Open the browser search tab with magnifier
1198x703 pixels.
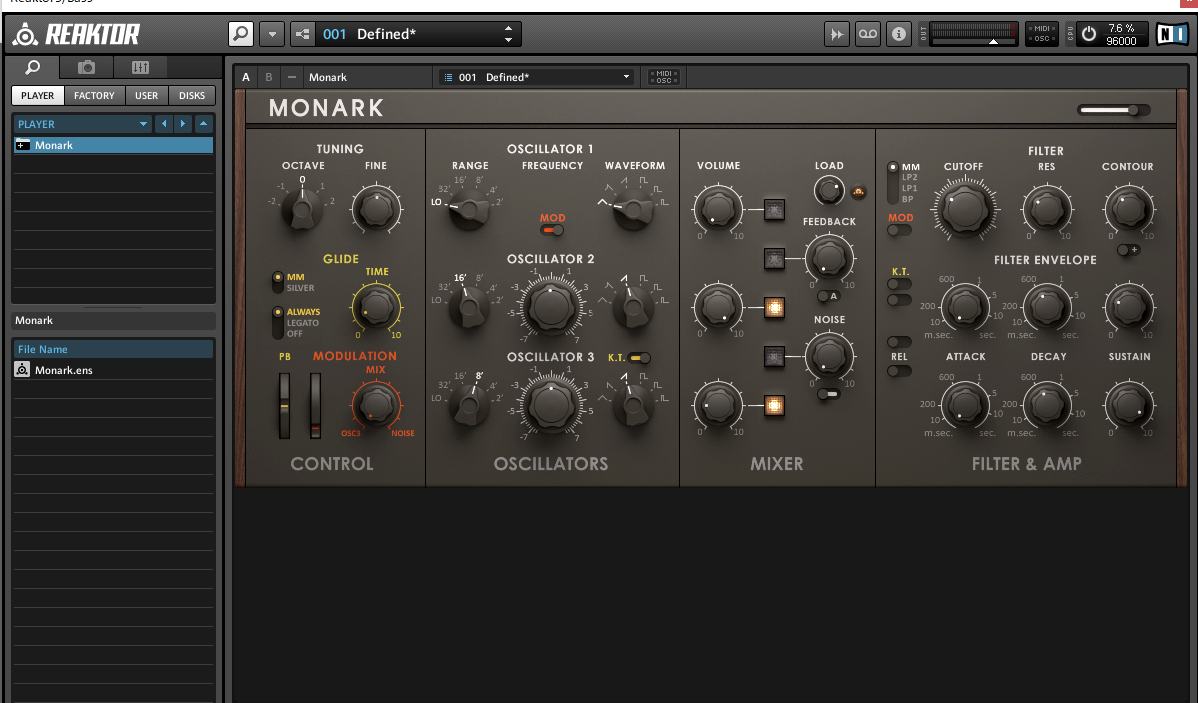tap(33, 67)
